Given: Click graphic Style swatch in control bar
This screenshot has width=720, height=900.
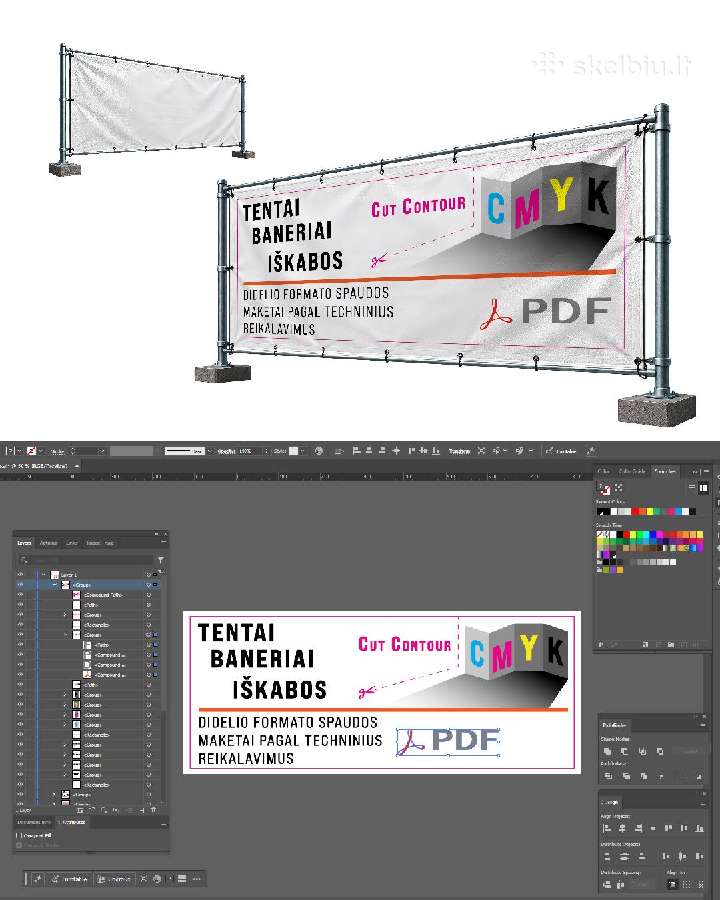Looking at the screenshot, I should pyautogui.click(x=293, y=451).
